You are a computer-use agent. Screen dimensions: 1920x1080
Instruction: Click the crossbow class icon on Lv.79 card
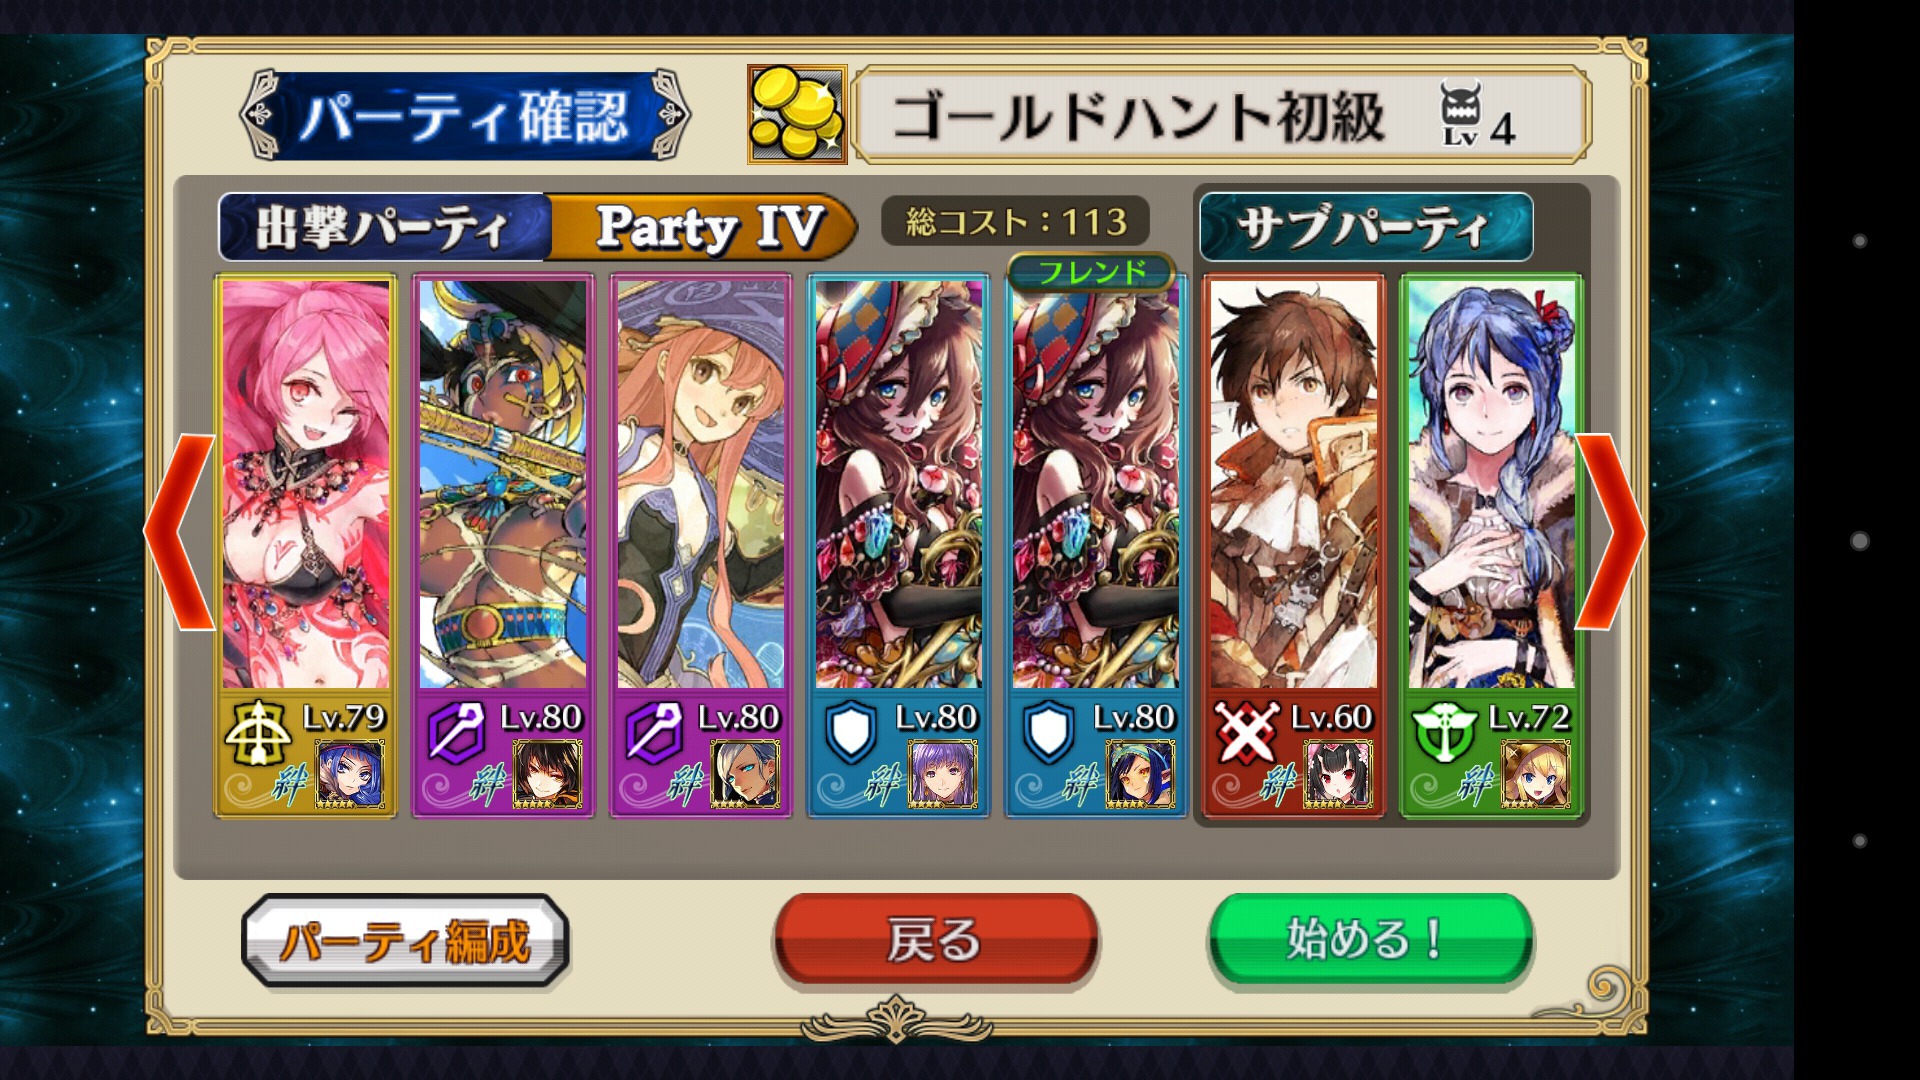257,733
